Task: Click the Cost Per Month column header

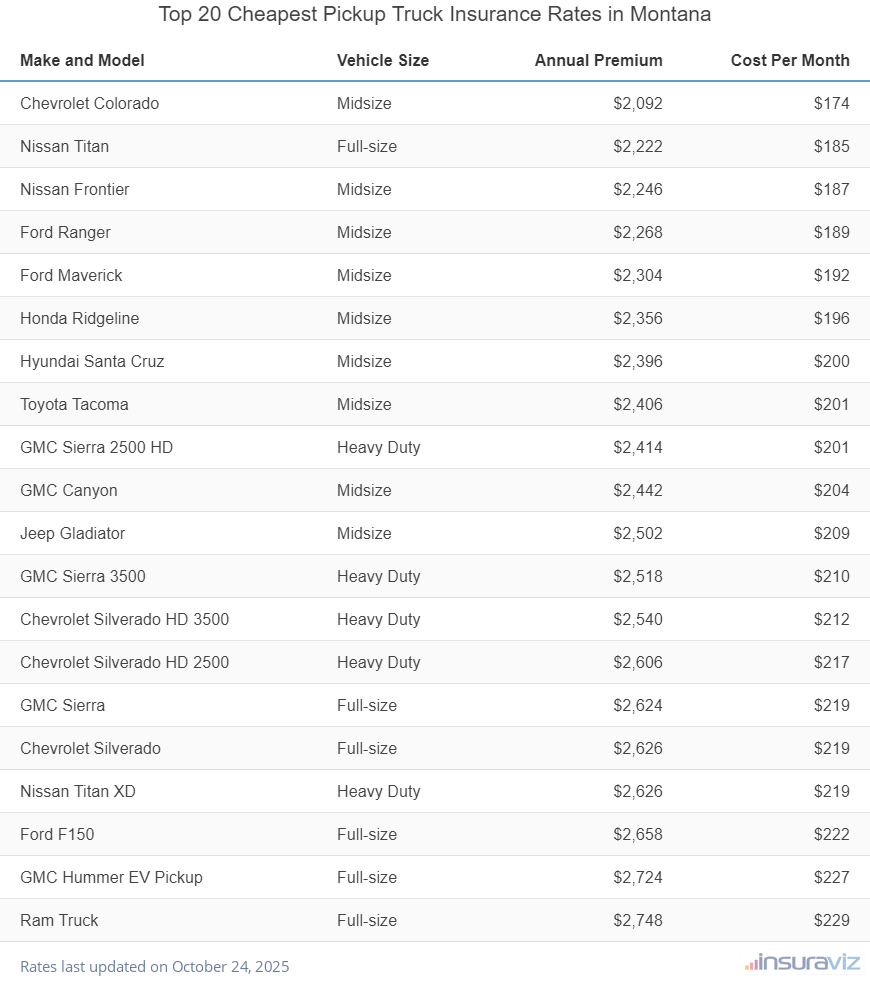Action: tap(790, 60)
